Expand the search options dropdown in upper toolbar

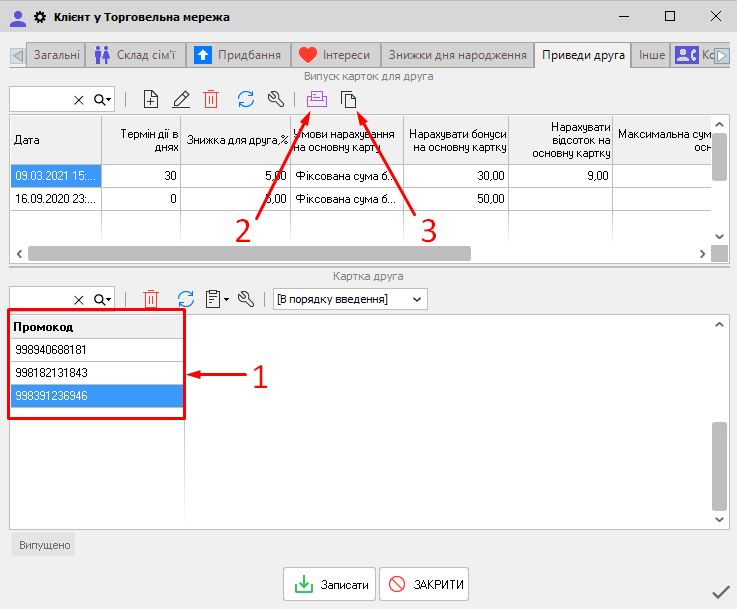pos(103,99)
